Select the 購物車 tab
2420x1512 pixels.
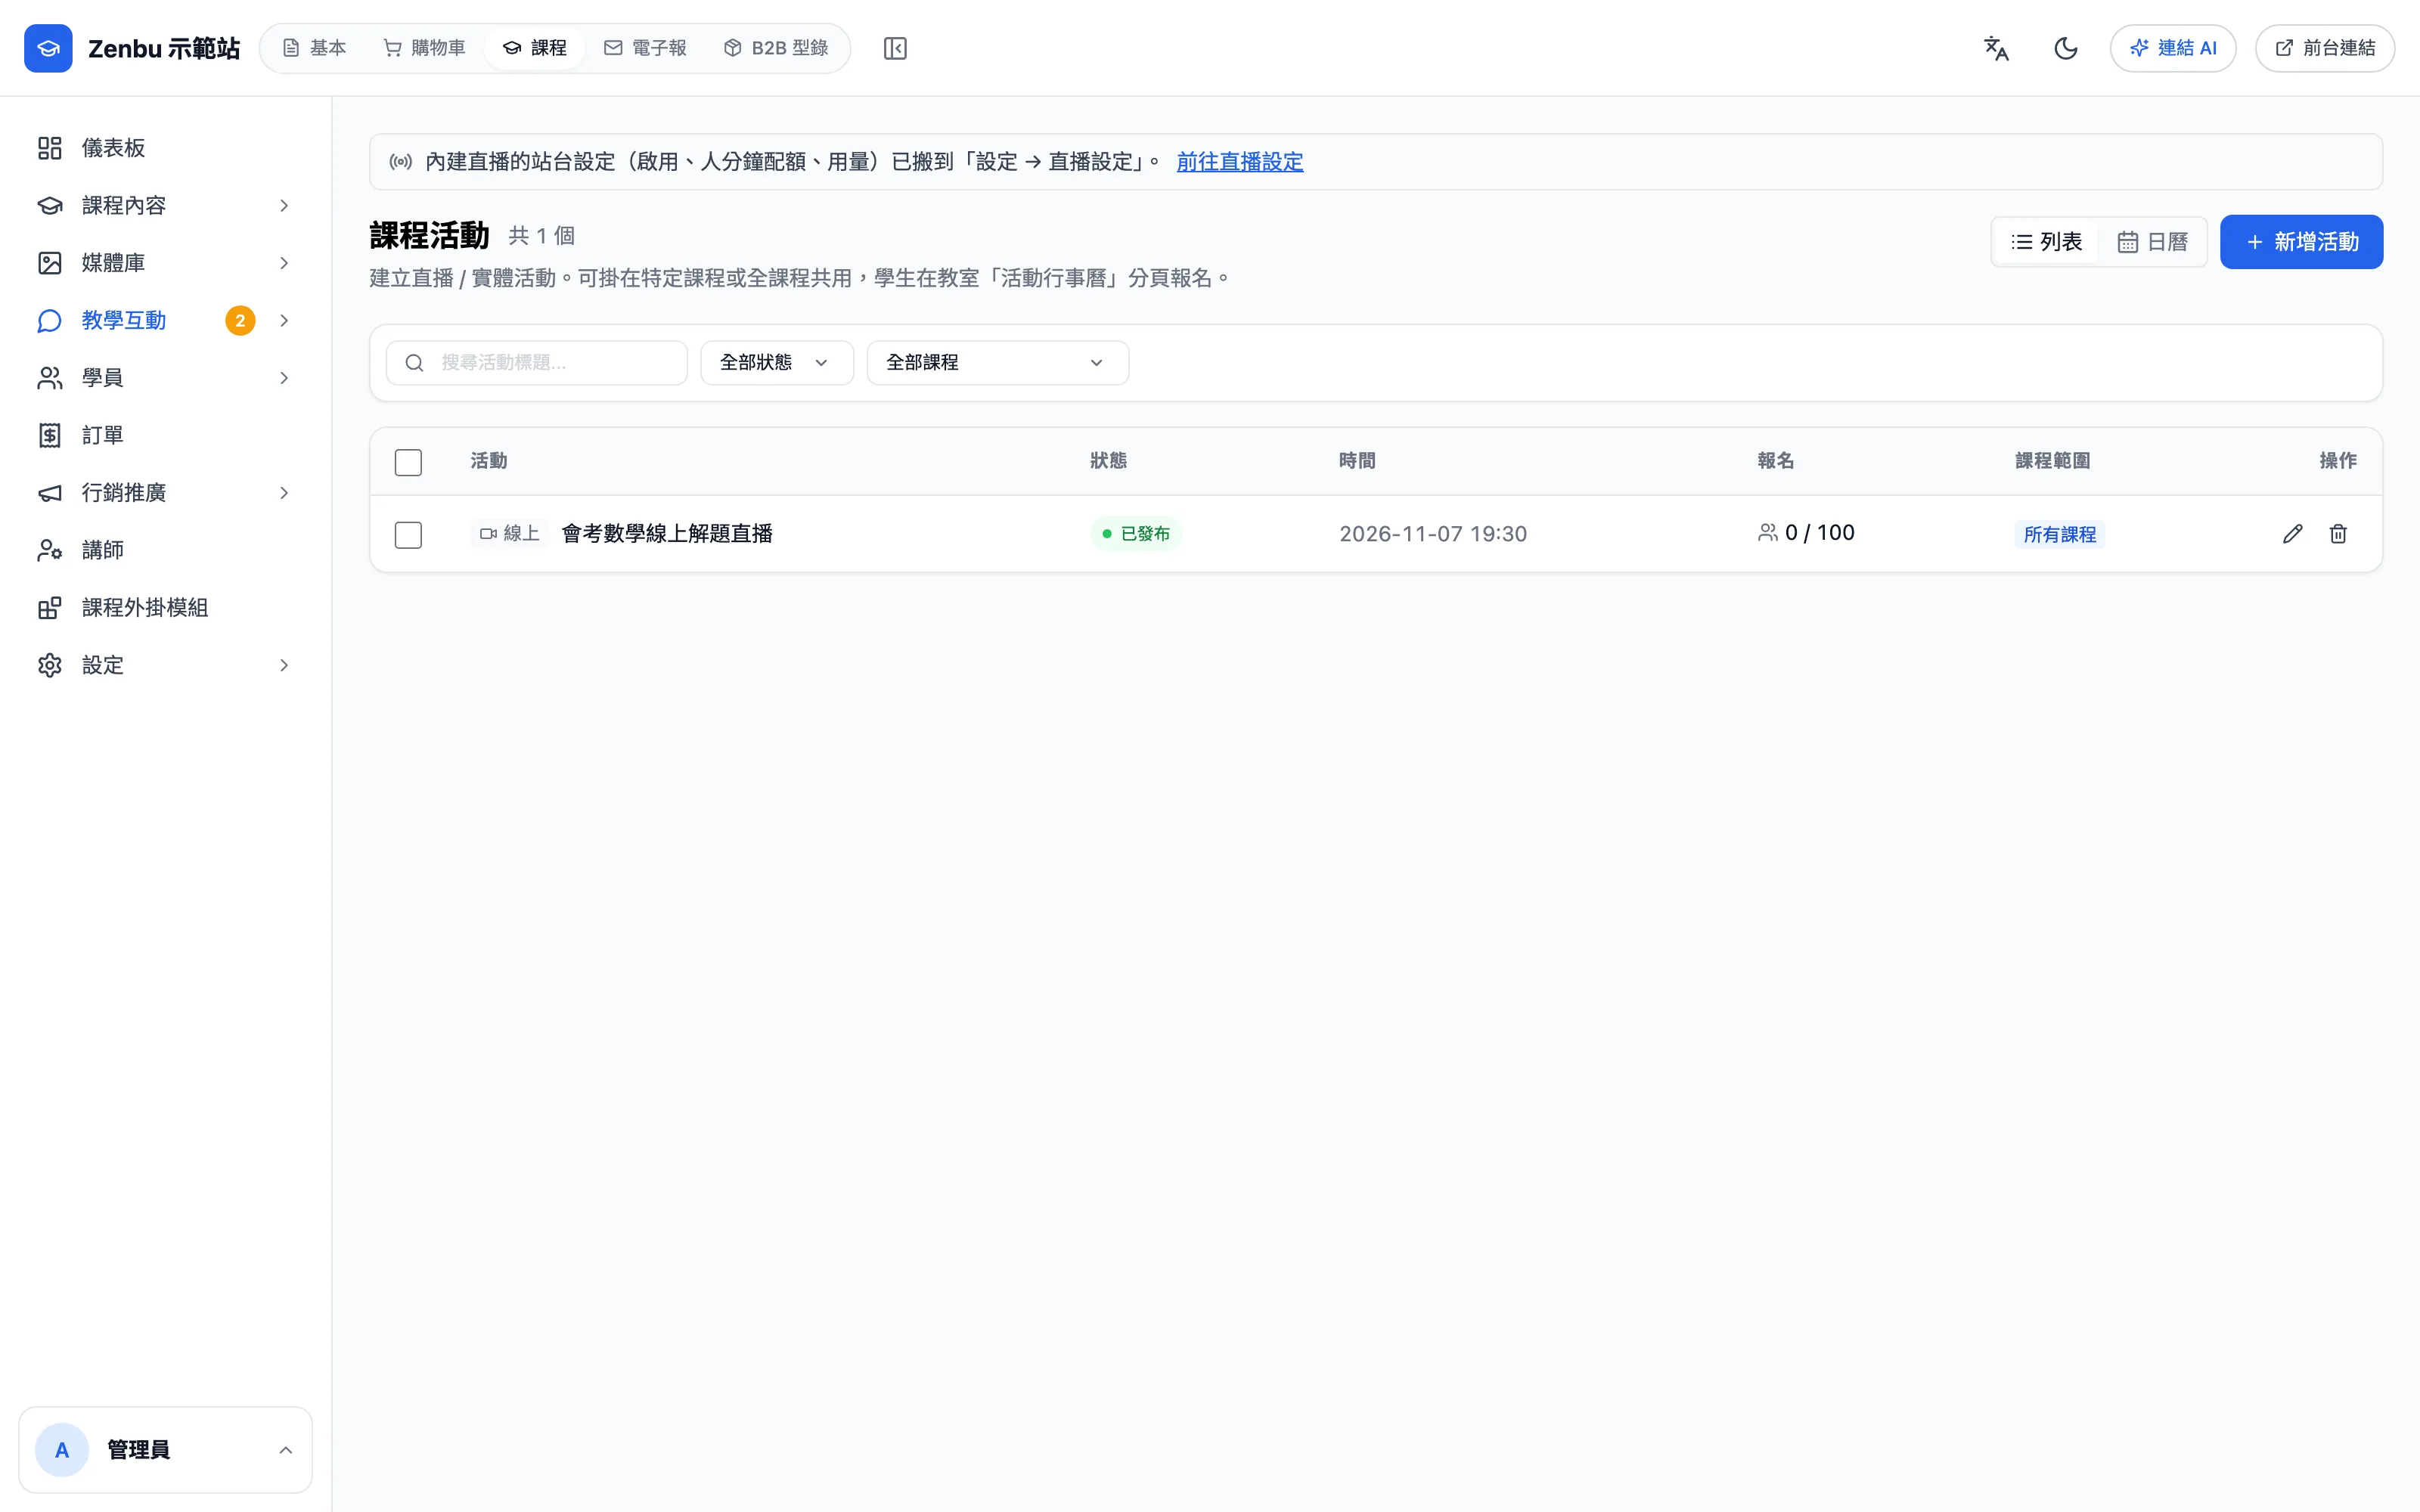pos(424,48)
